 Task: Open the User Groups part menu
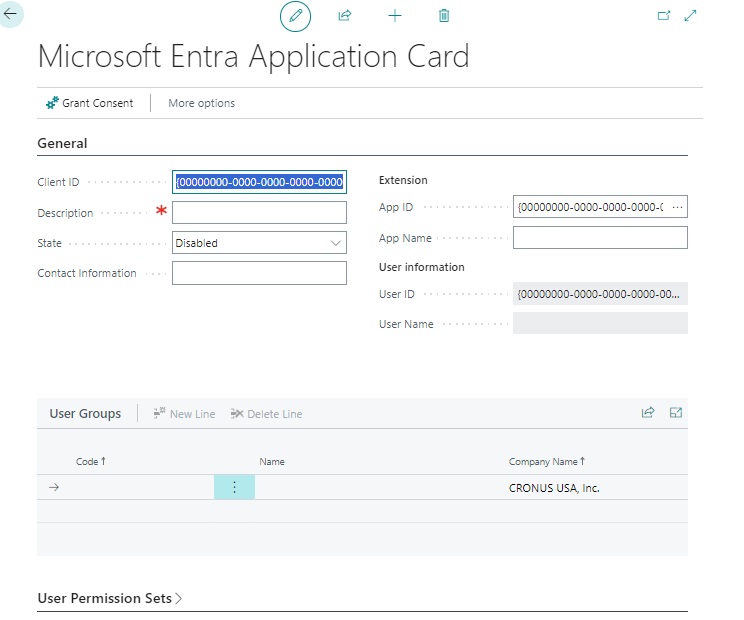coord(85,414)
